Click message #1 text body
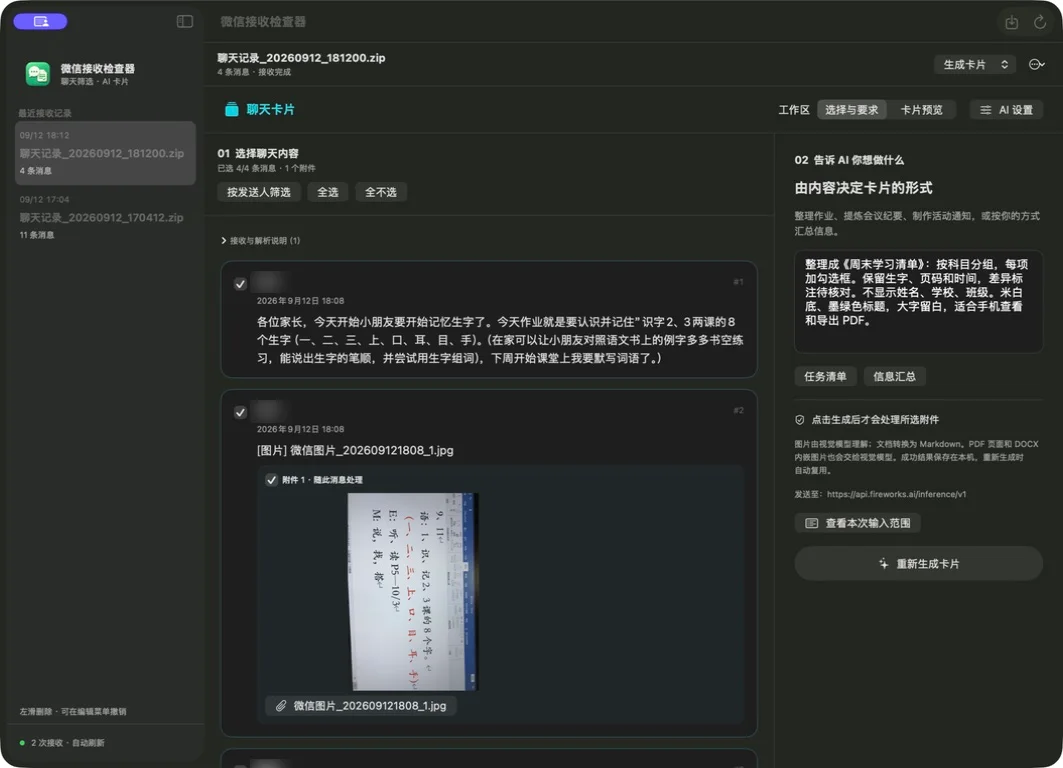Image resolution: width=1063 pixels, height=768 pixels. 500,340
